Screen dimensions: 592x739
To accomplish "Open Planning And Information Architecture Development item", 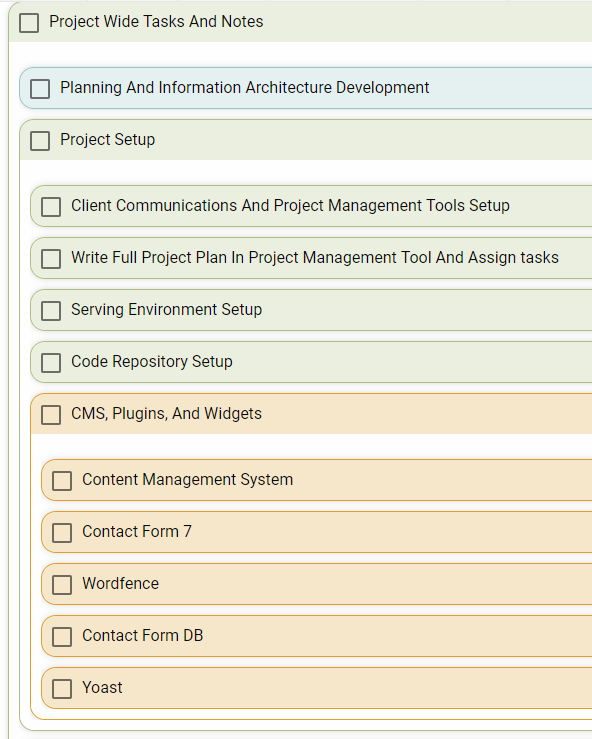I will pyautogui.click(x=245, y=88).
